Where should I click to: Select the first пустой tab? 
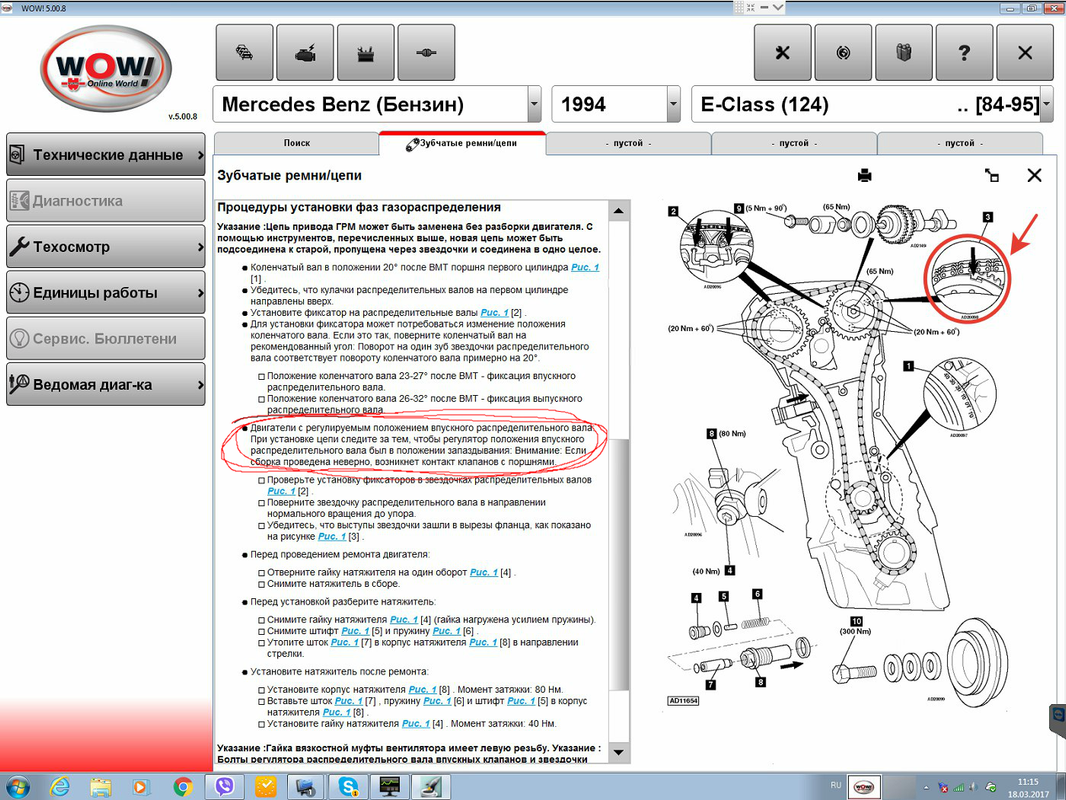pyautogui.click(x=628, y=143)
